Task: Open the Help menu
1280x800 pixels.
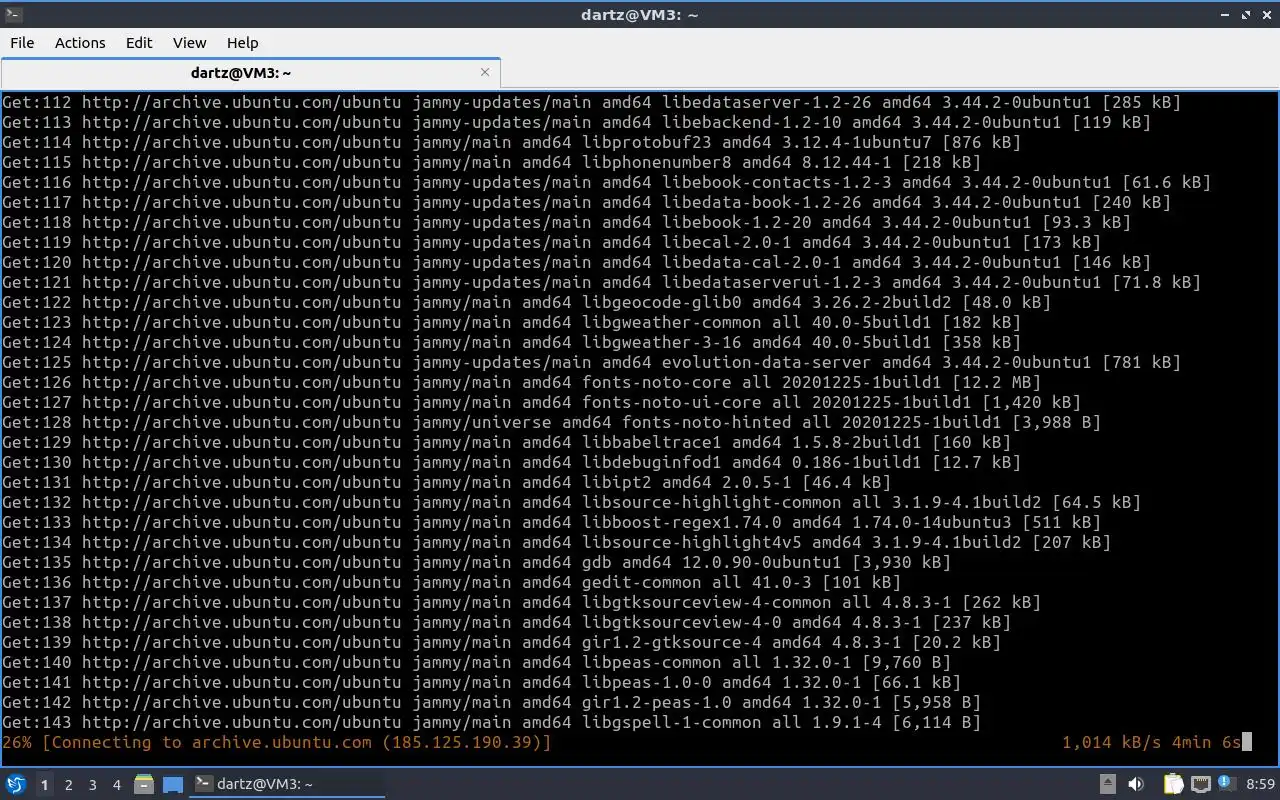Action: pyautogui.click(x=242, y=42)
